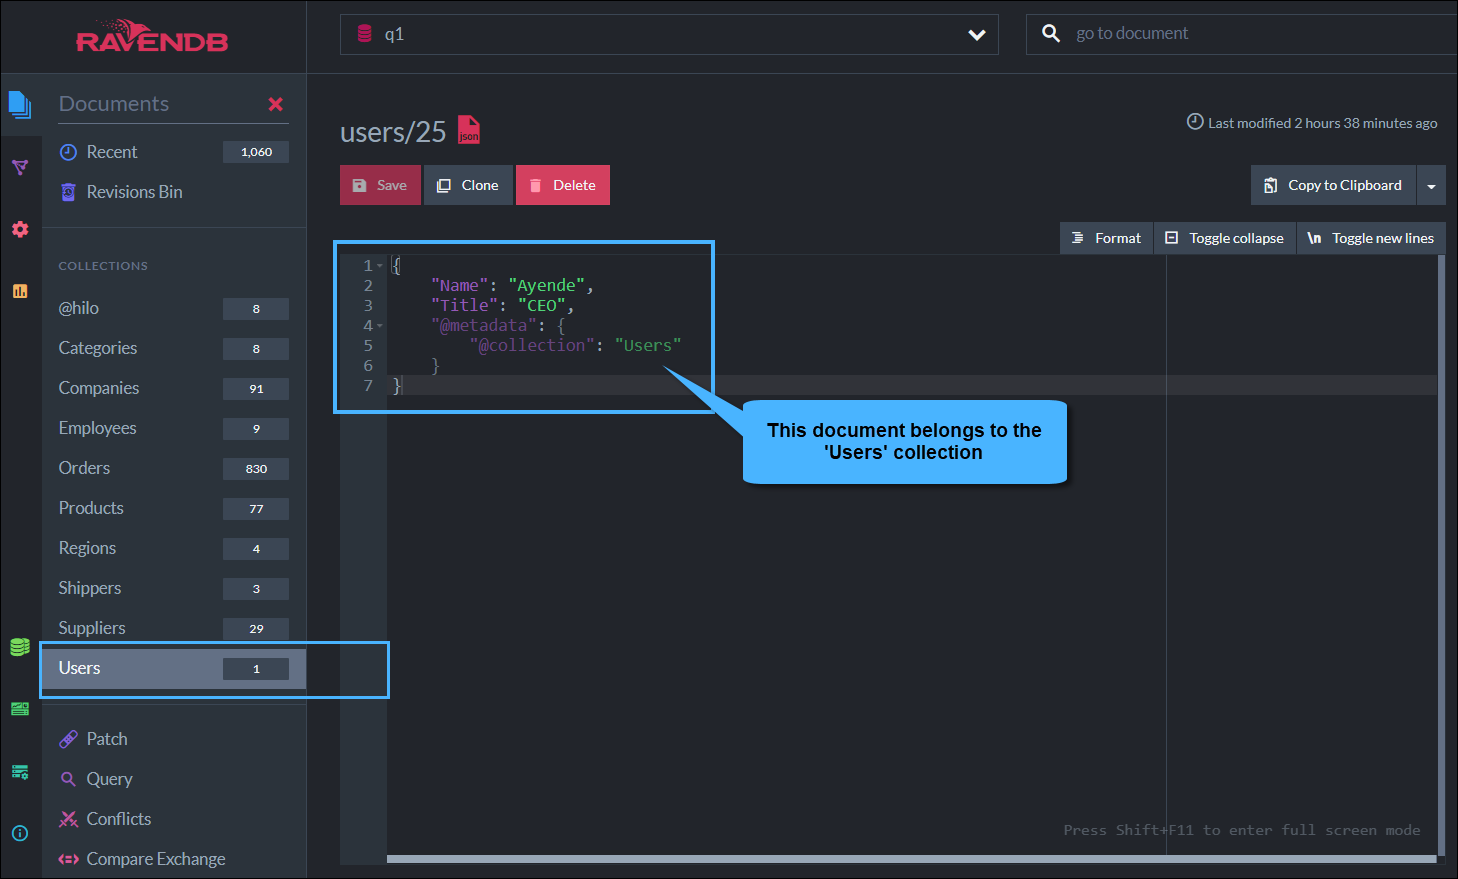Viewport: 1458px width, 879px height.
Task: Close the Documents side panel
Action: (276, 104)
